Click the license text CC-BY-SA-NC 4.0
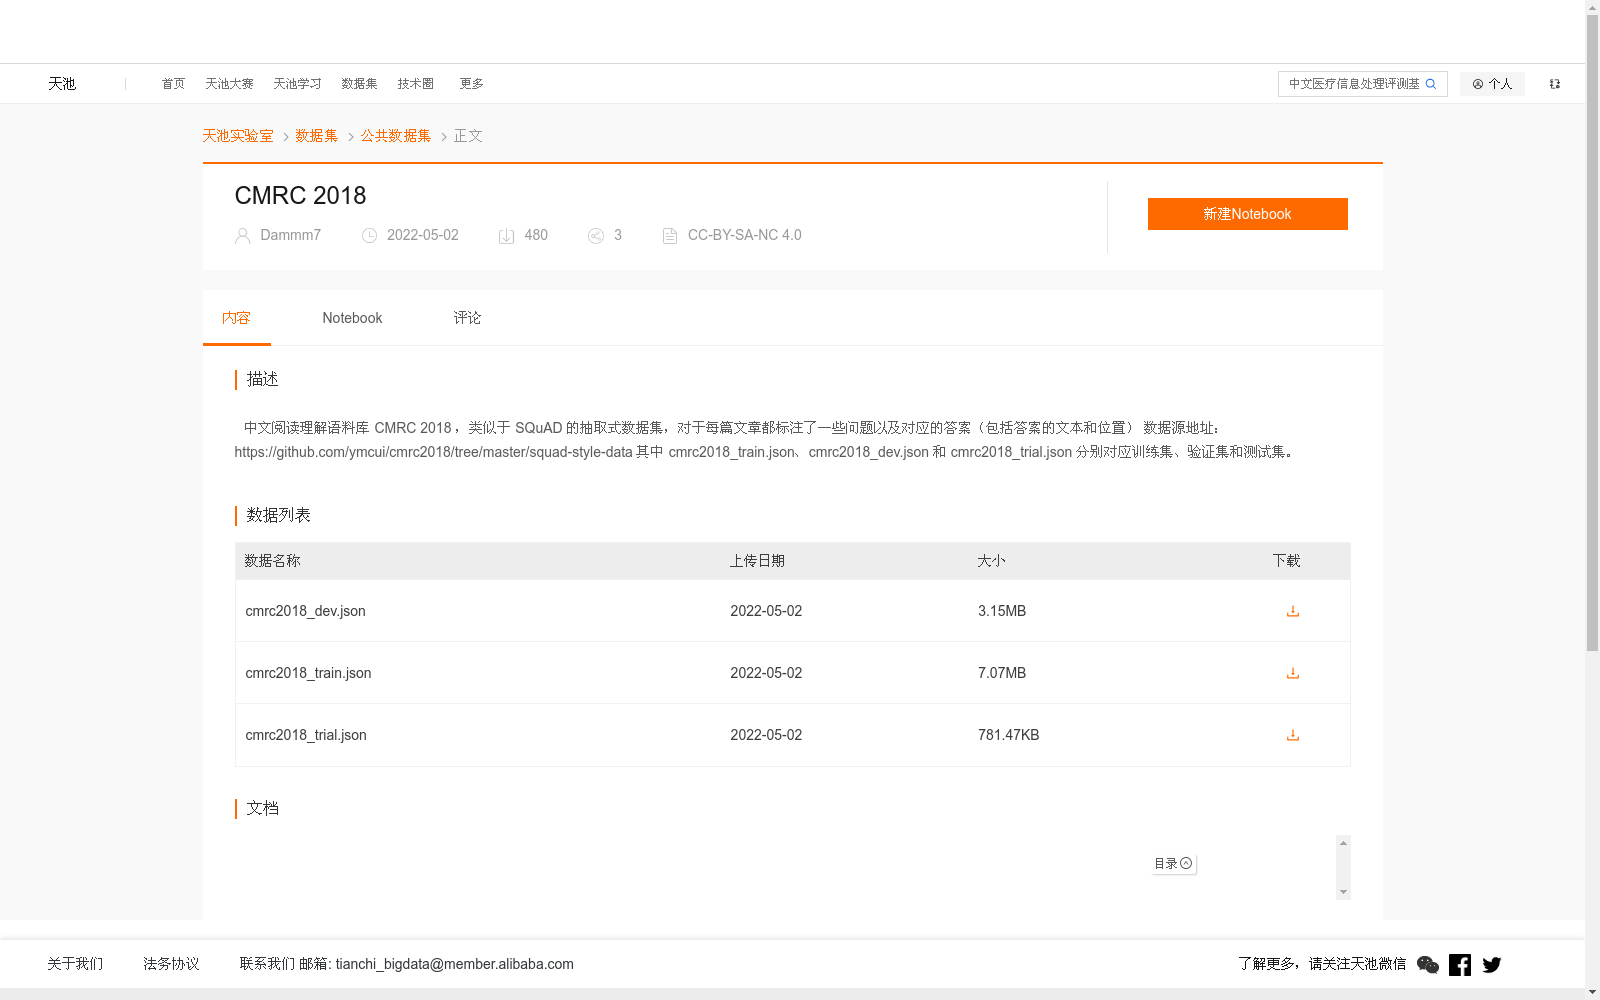 pos(744,235)
